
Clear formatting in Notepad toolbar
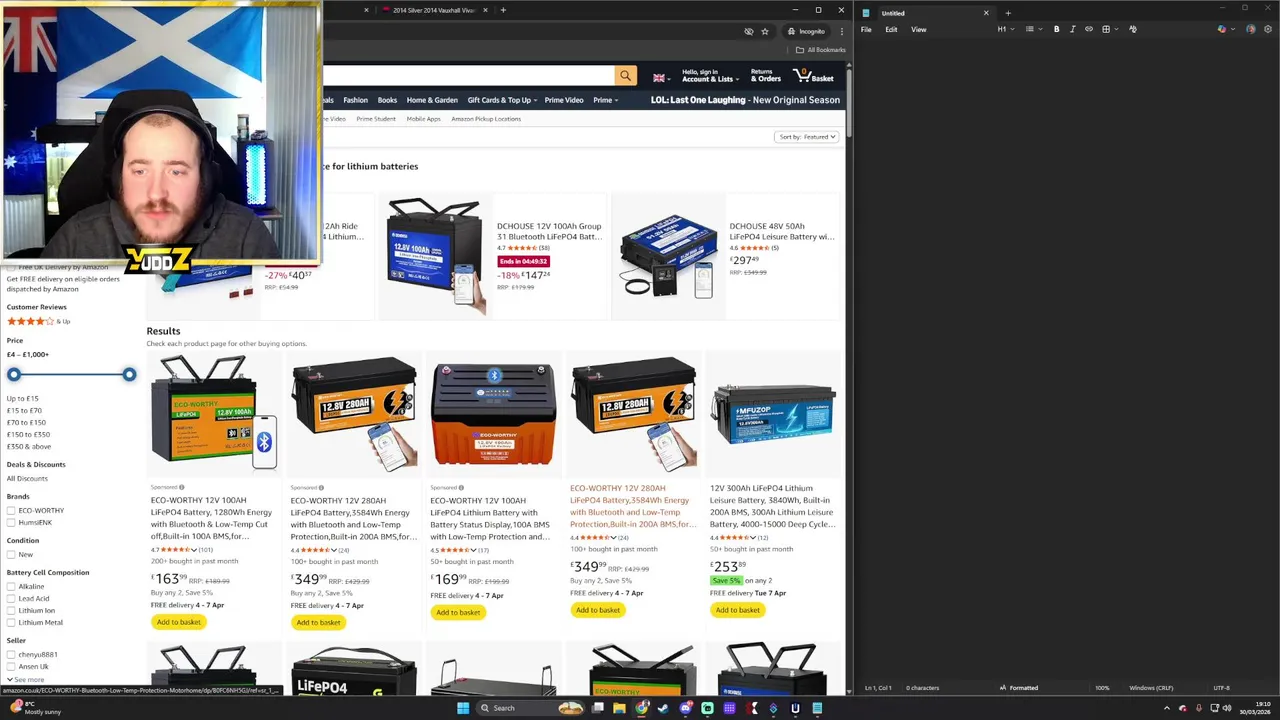click(x=1132, y=29)
